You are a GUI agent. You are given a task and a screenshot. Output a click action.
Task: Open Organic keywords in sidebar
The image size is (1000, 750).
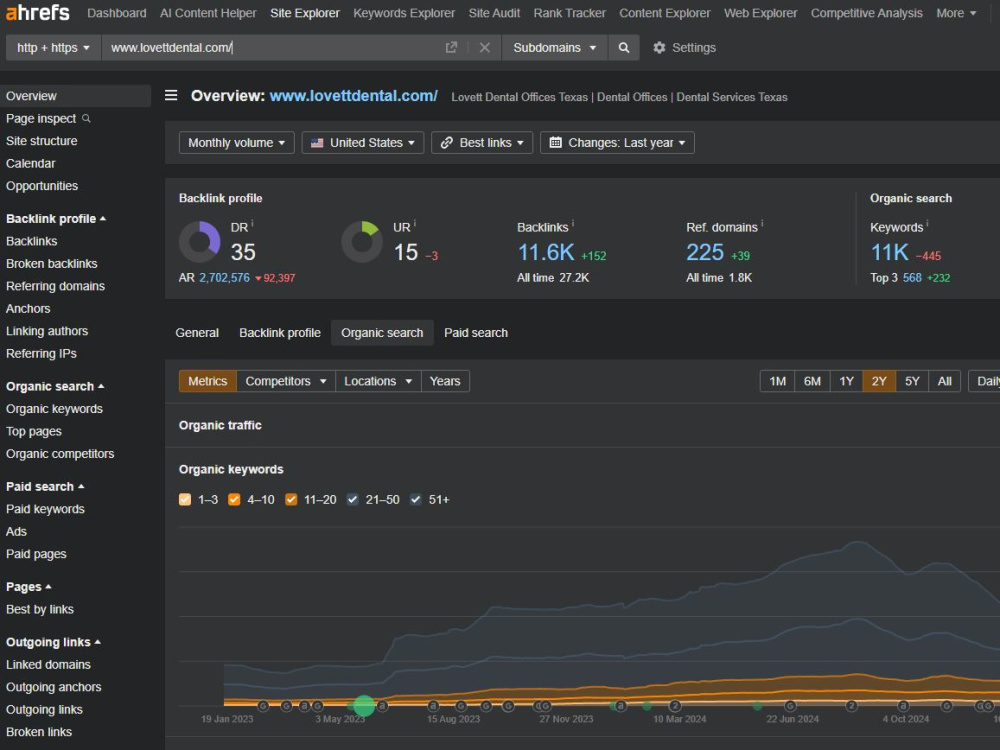click(54, 408)
